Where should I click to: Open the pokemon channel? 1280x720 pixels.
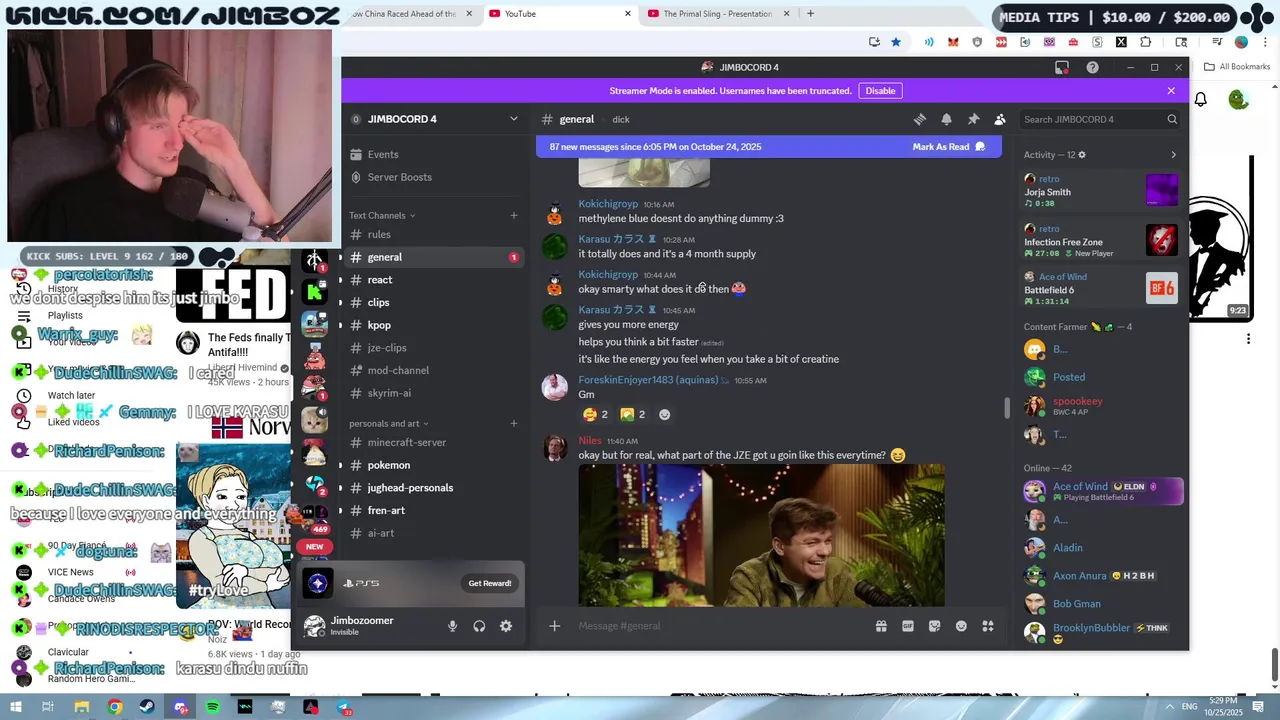[x=432, y=465]
